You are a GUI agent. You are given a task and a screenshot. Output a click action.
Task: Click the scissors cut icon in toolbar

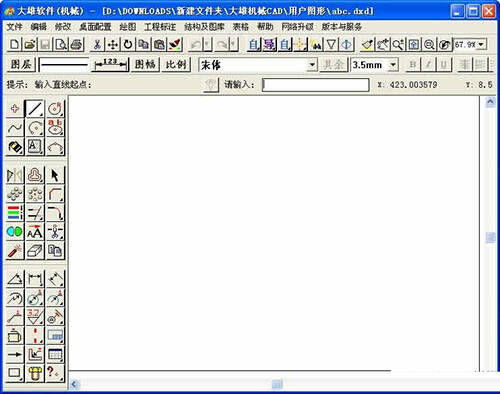tap(97, 44)
